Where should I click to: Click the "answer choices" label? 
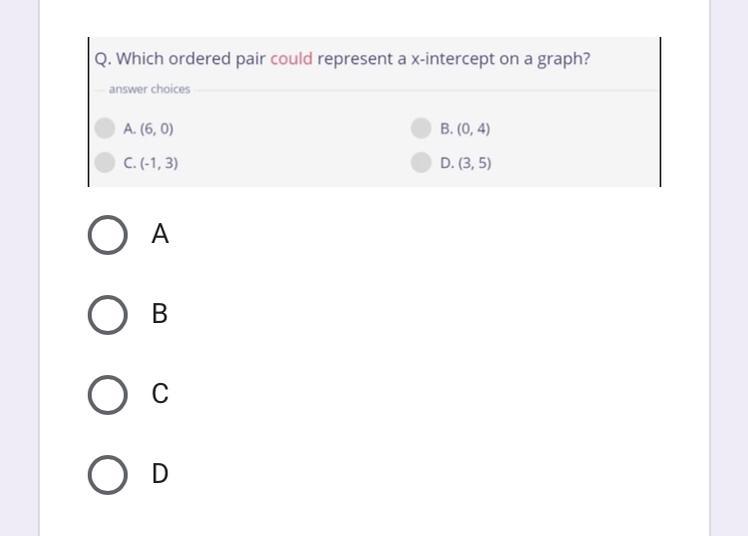[149, 89]
